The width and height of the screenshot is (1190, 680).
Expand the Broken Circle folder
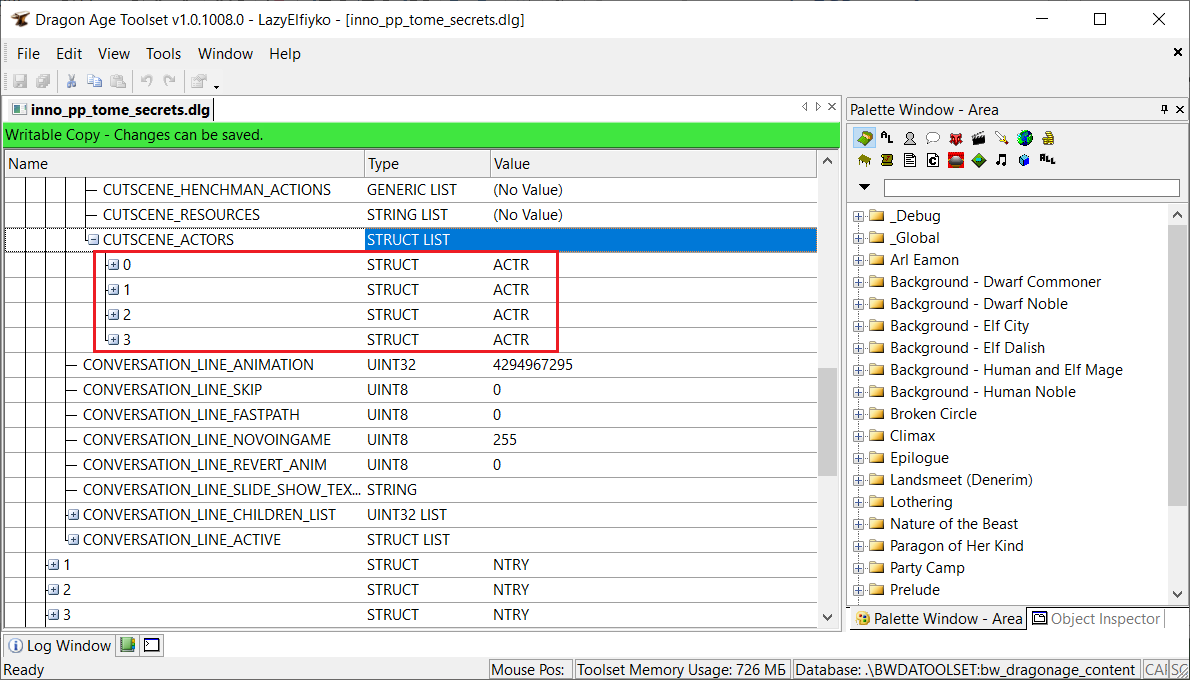(x=858, y=414)
